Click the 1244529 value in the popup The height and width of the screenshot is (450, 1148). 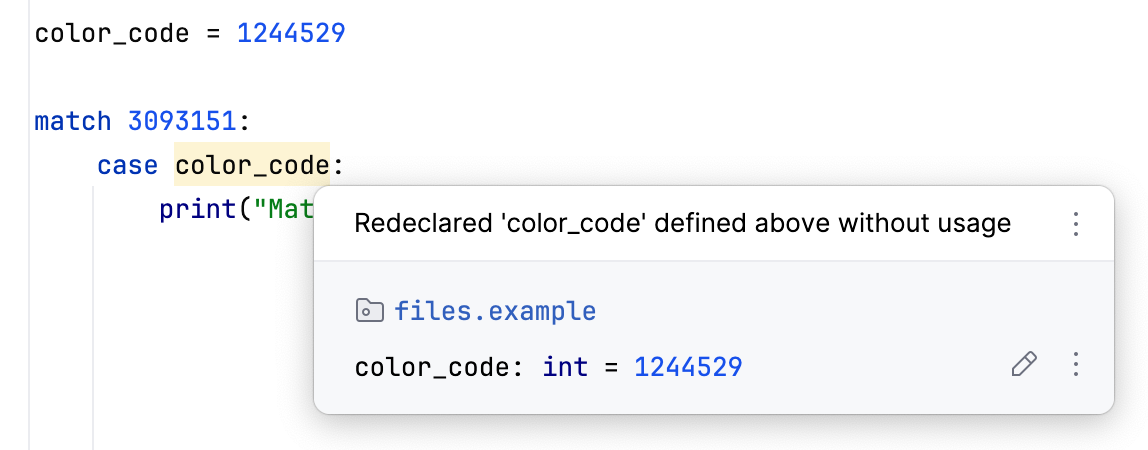click(688, 367)
